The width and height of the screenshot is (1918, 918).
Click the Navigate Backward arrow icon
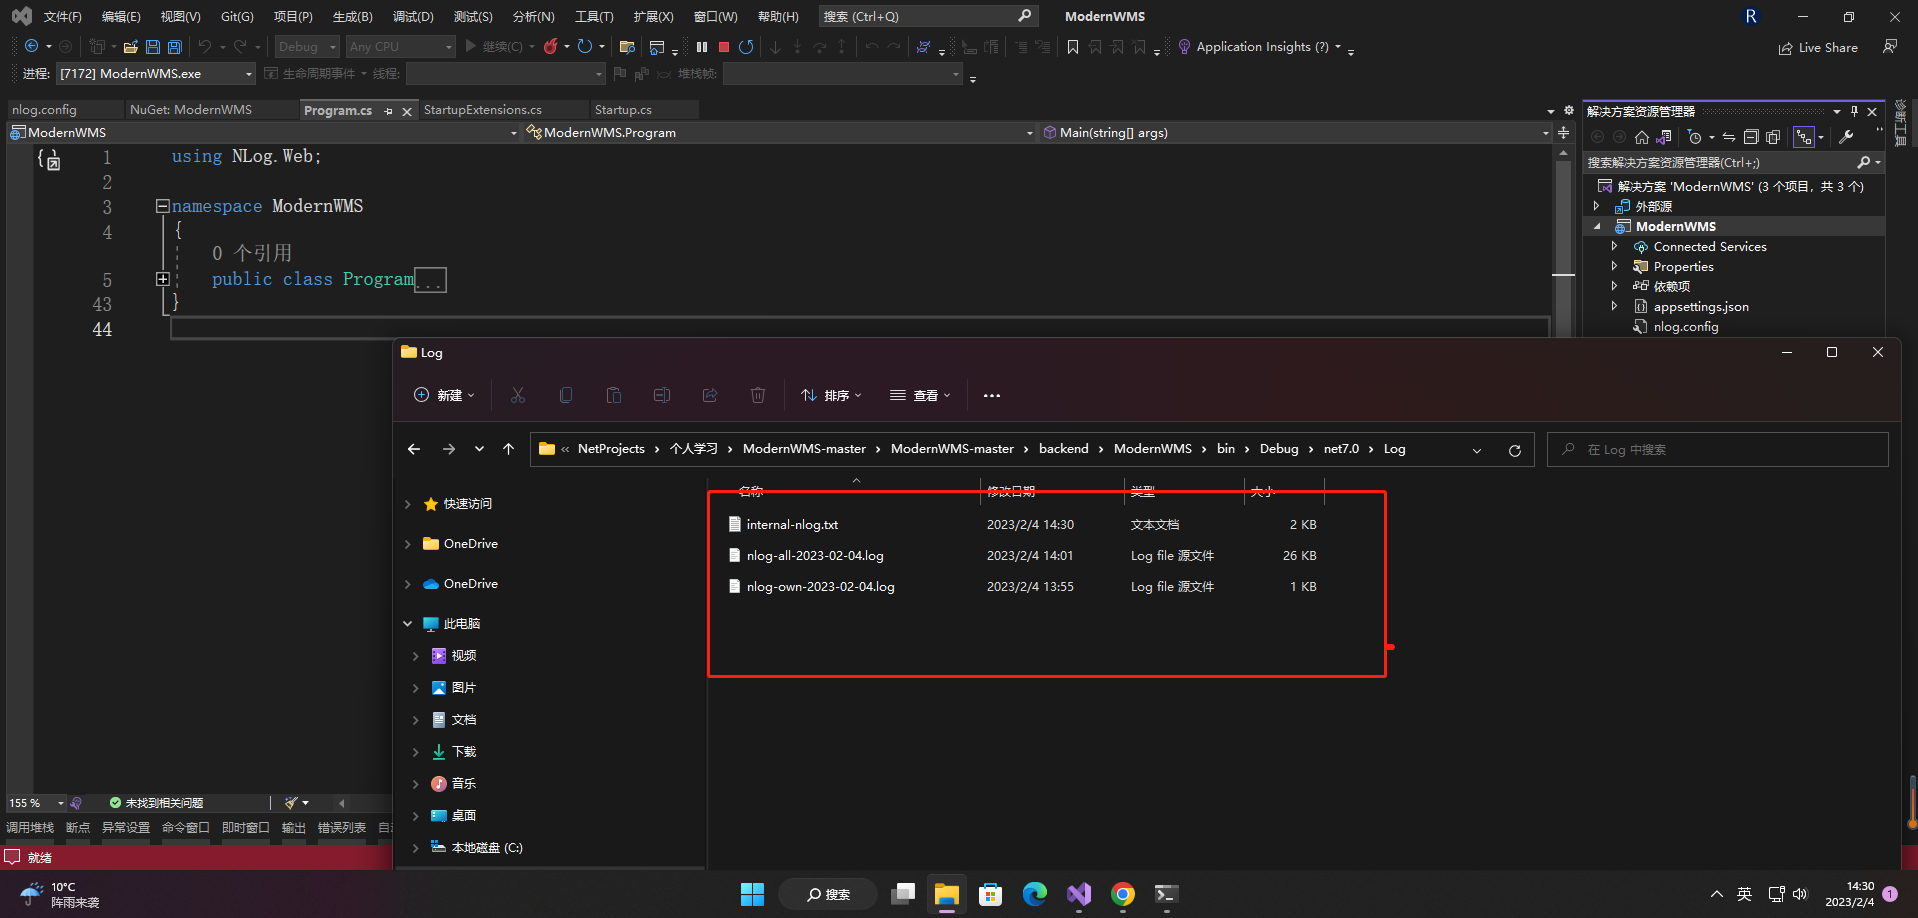tap(32, 46)
